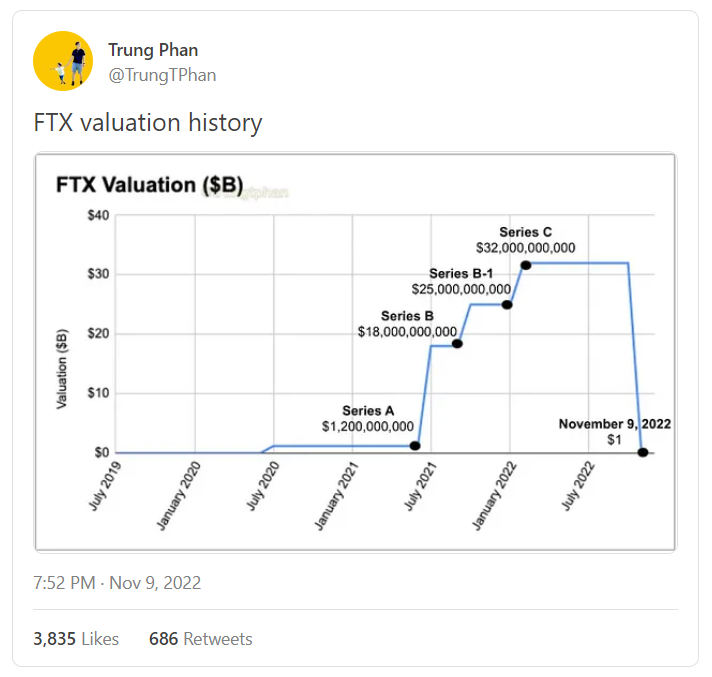Image resolution: width=712 pixels, height=677 pixels.
Task: Click the "FTX Valuation ($B)" chart title
Action: coord(149,185)
